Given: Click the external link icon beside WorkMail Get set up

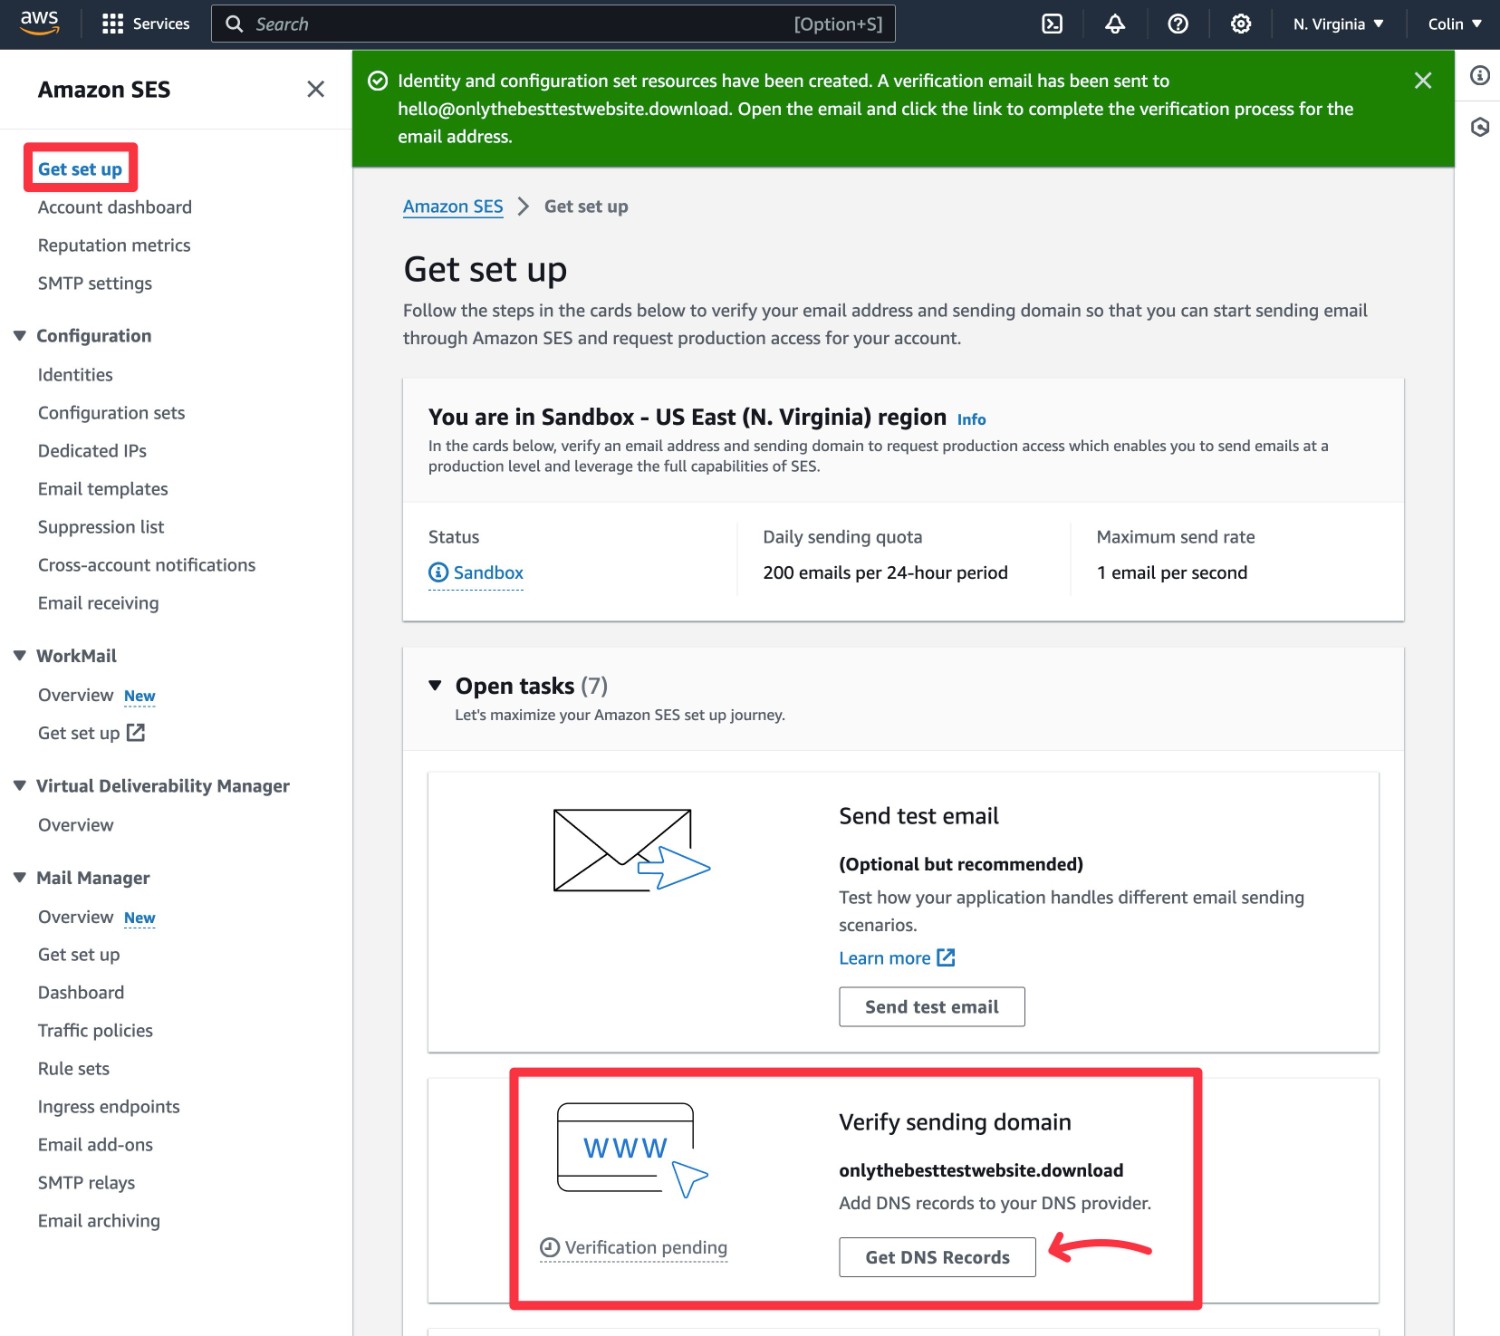Looking at the screenshot, I should click(x=136, y=732).
